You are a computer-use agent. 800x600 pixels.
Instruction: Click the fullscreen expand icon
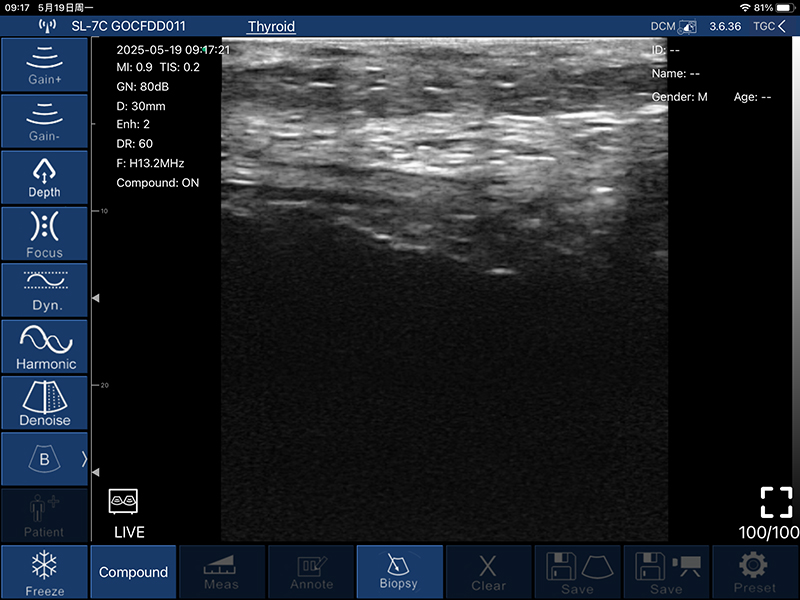tap(776, 502)
